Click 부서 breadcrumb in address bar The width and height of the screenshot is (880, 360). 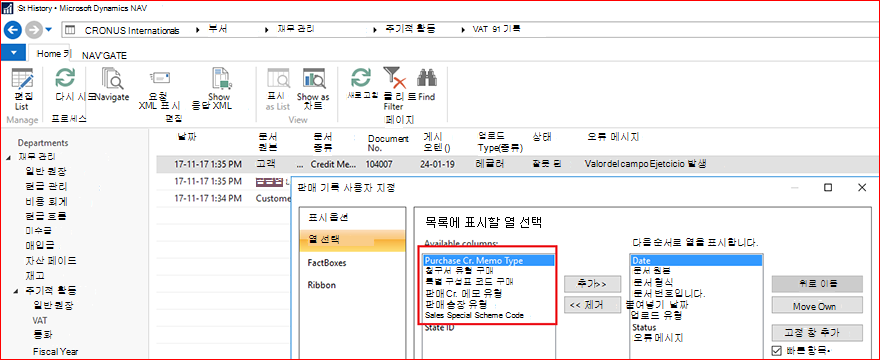[218, 30]
